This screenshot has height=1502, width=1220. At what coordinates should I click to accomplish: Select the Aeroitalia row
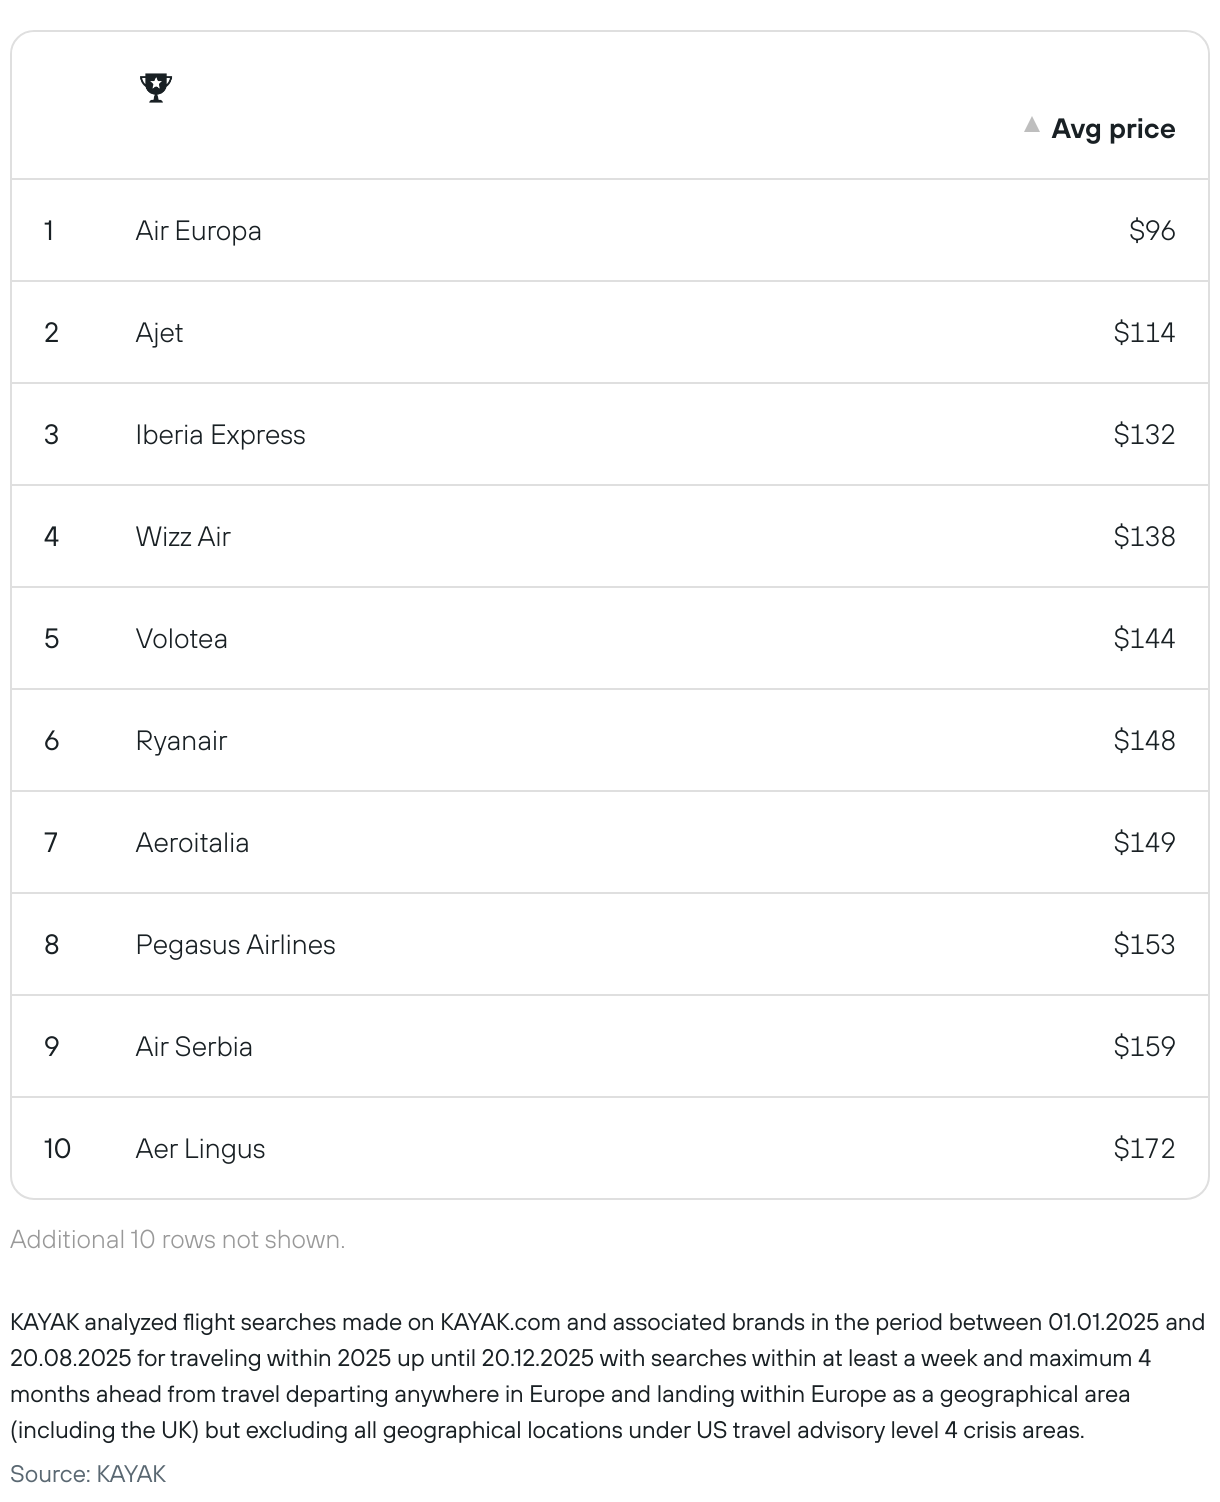tap(610, 843)
